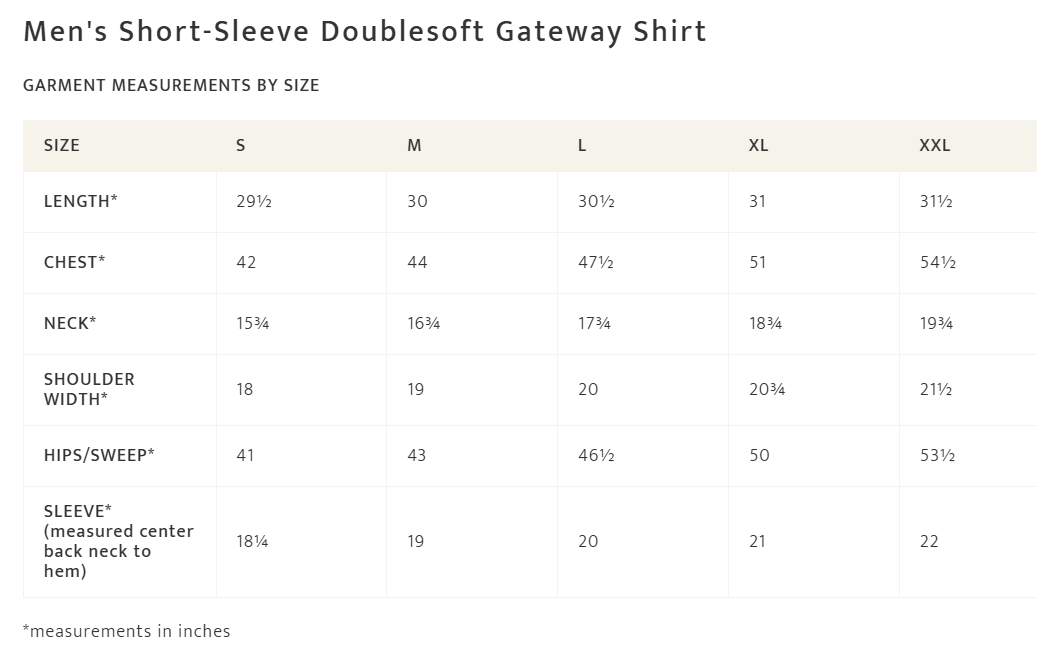Viewport: 1037px width, 670px height.
Task: Click the S size column header
Action: (241, 146)
